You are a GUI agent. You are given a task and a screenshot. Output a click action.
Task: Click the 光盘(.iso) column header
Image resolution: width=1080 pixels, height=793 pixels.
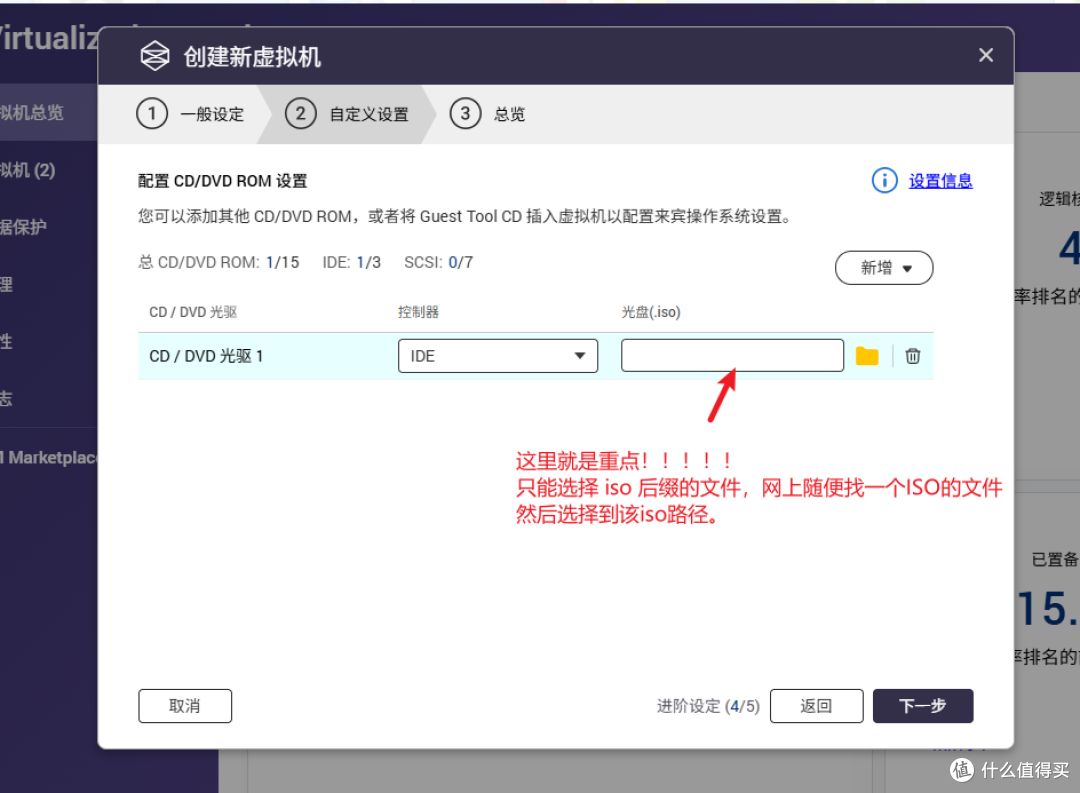pyautogui.click(x=651, y=312)
